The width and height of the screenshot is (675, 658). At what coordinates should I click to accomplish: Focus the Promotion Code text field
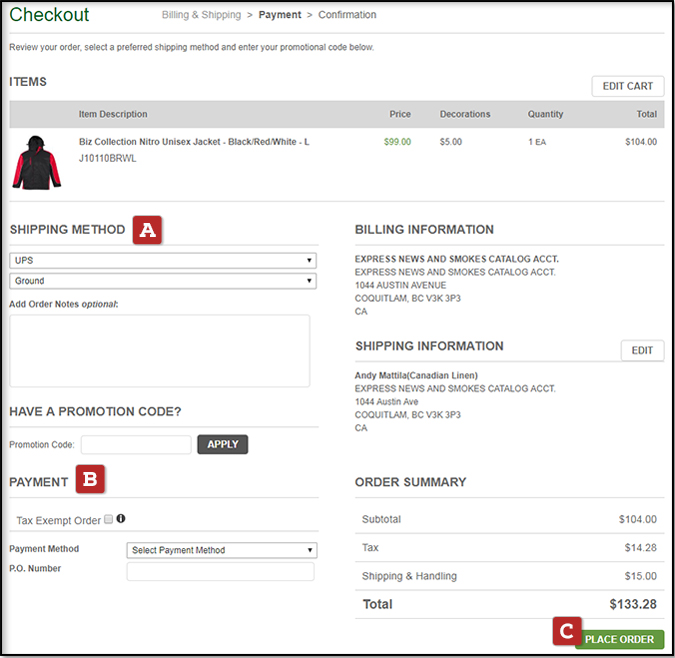(136, 444)
